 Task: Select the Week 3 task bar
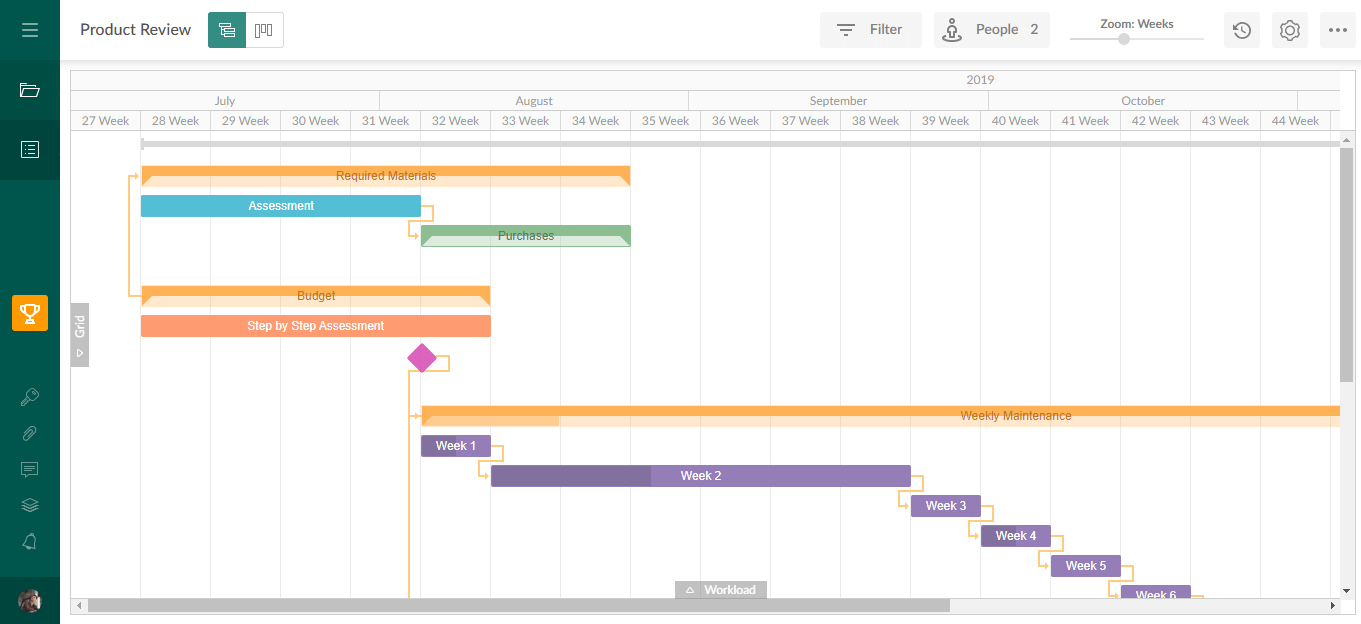946,506
